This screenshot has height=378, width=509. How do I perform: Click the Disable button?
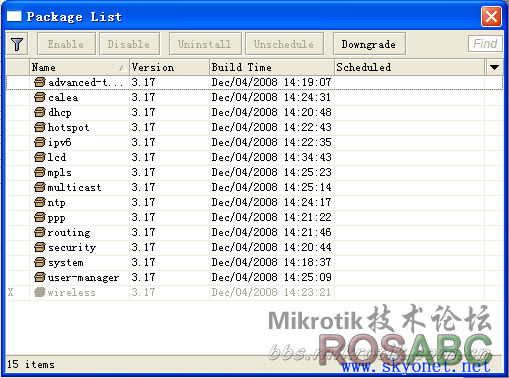coord(129,44)
